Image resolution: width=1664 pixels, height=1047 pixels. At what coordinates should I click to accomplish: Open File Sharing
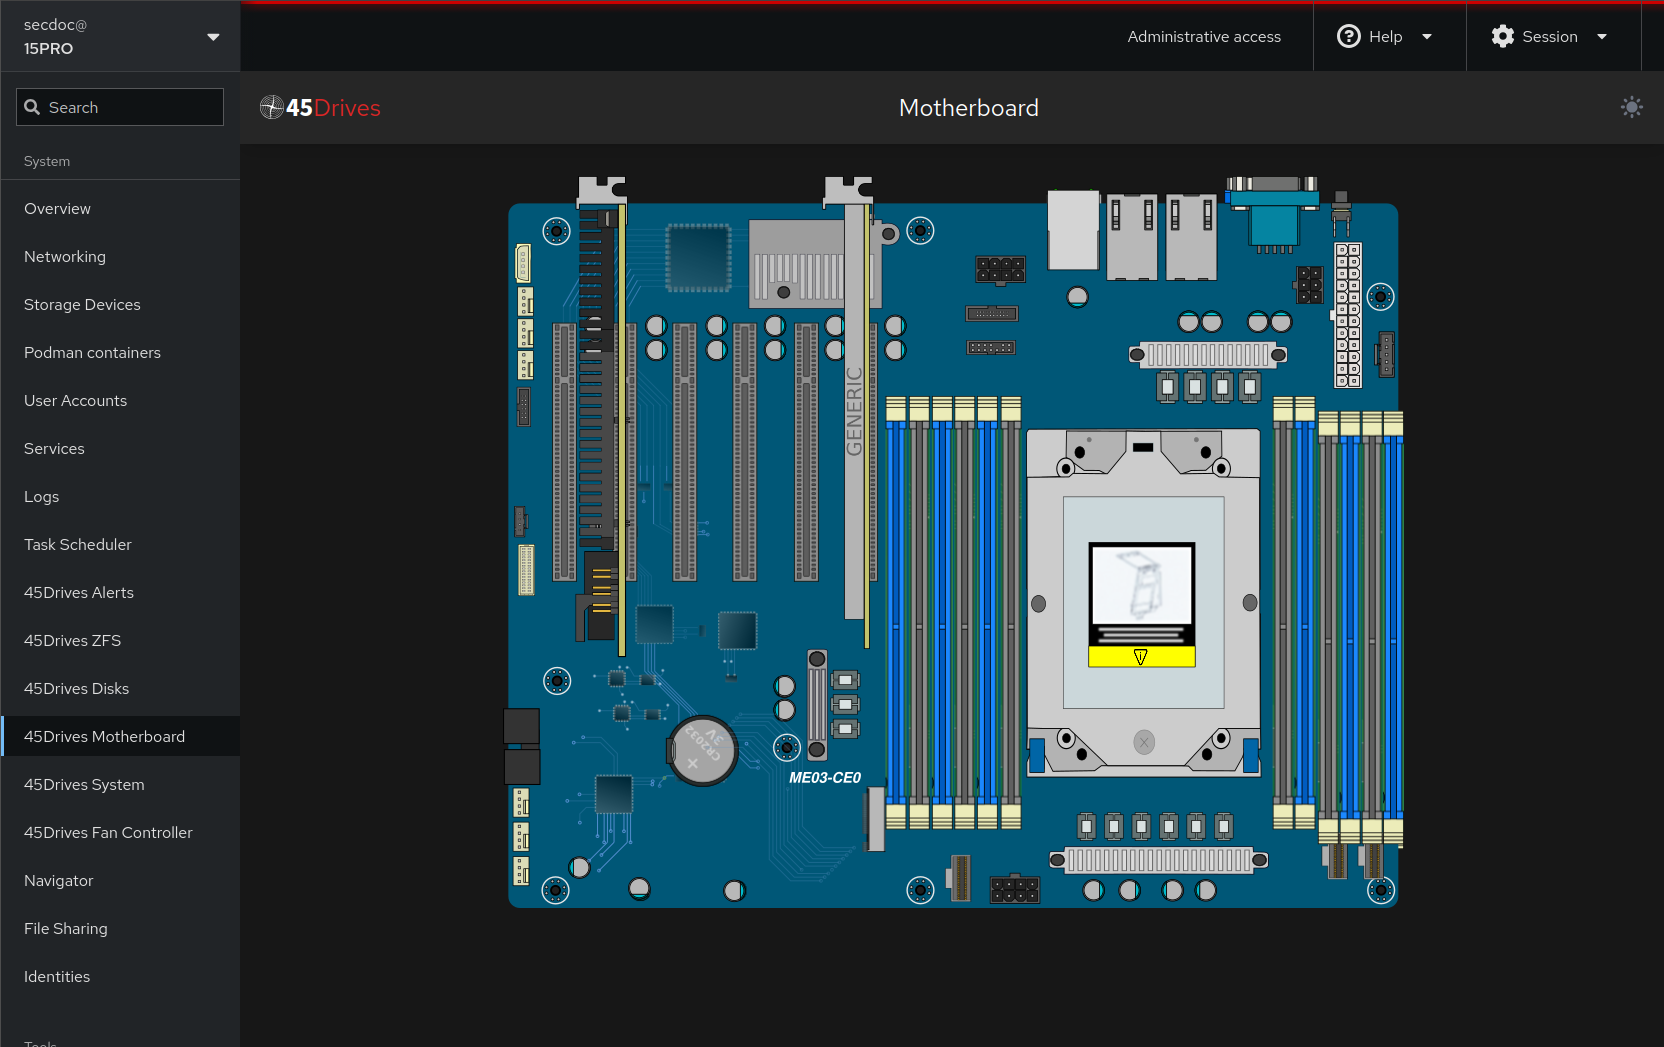click(x=120, y=928)
